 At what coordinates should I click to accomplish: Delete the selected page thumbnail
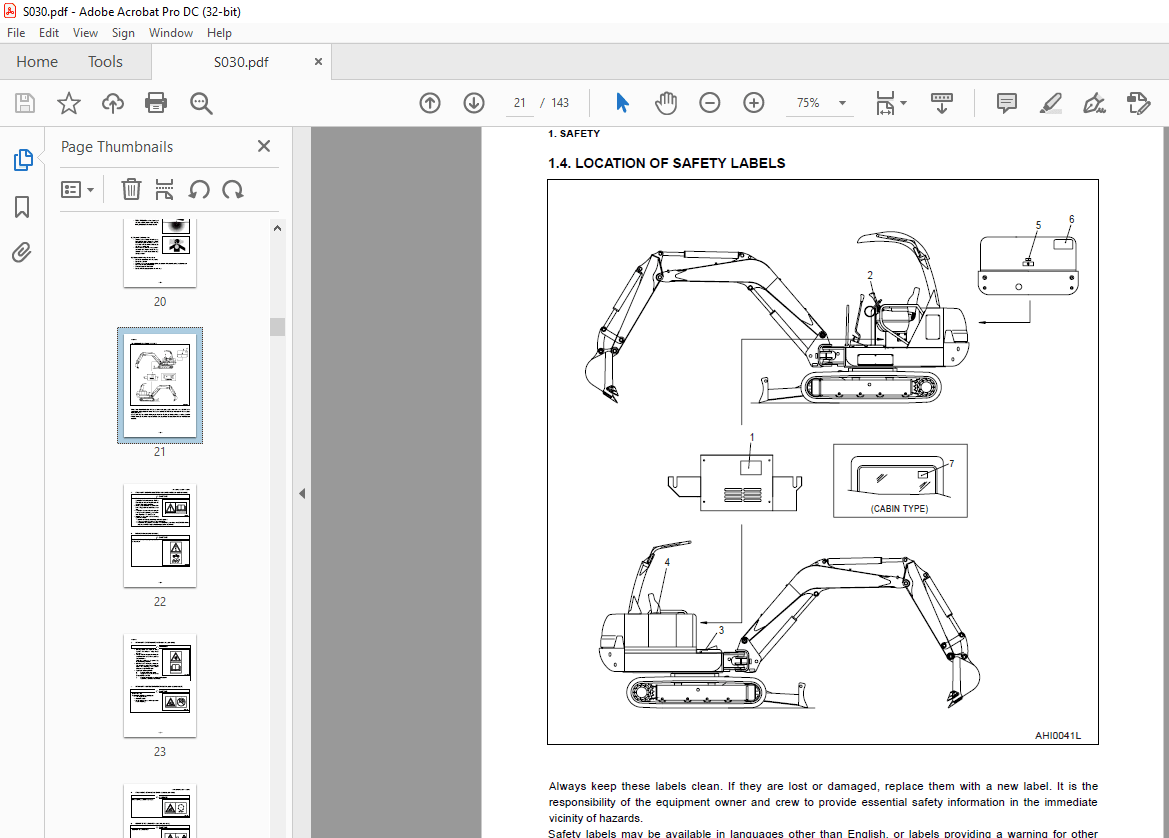tap(131, 189)
